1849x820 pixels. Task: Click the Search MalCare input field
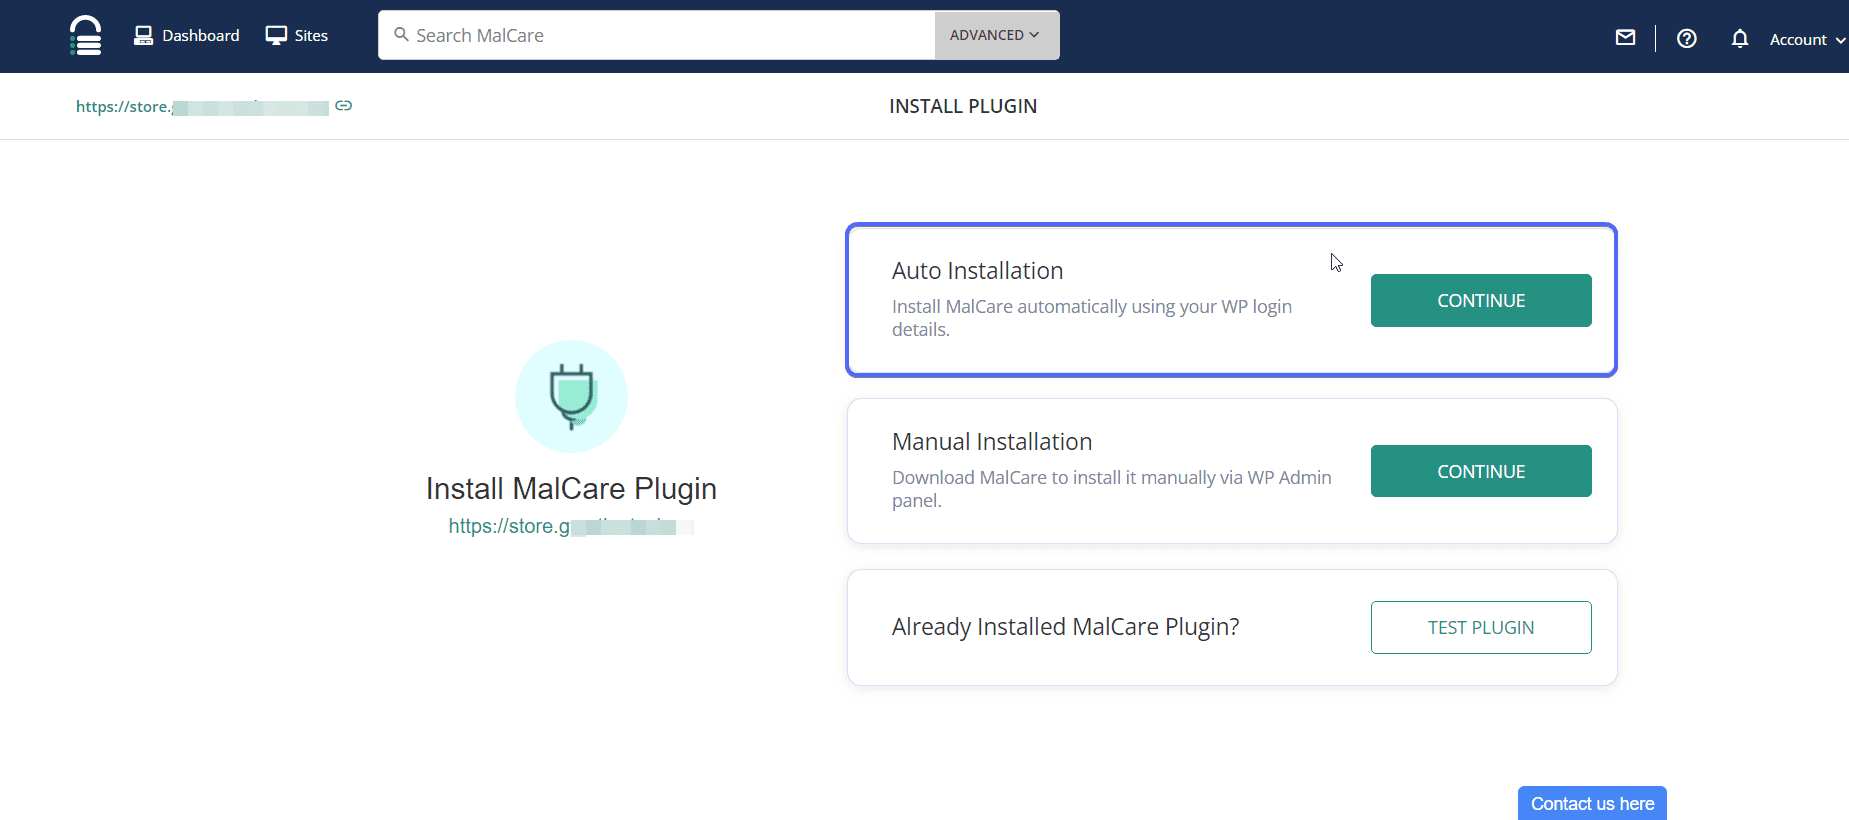coord(657,35)
